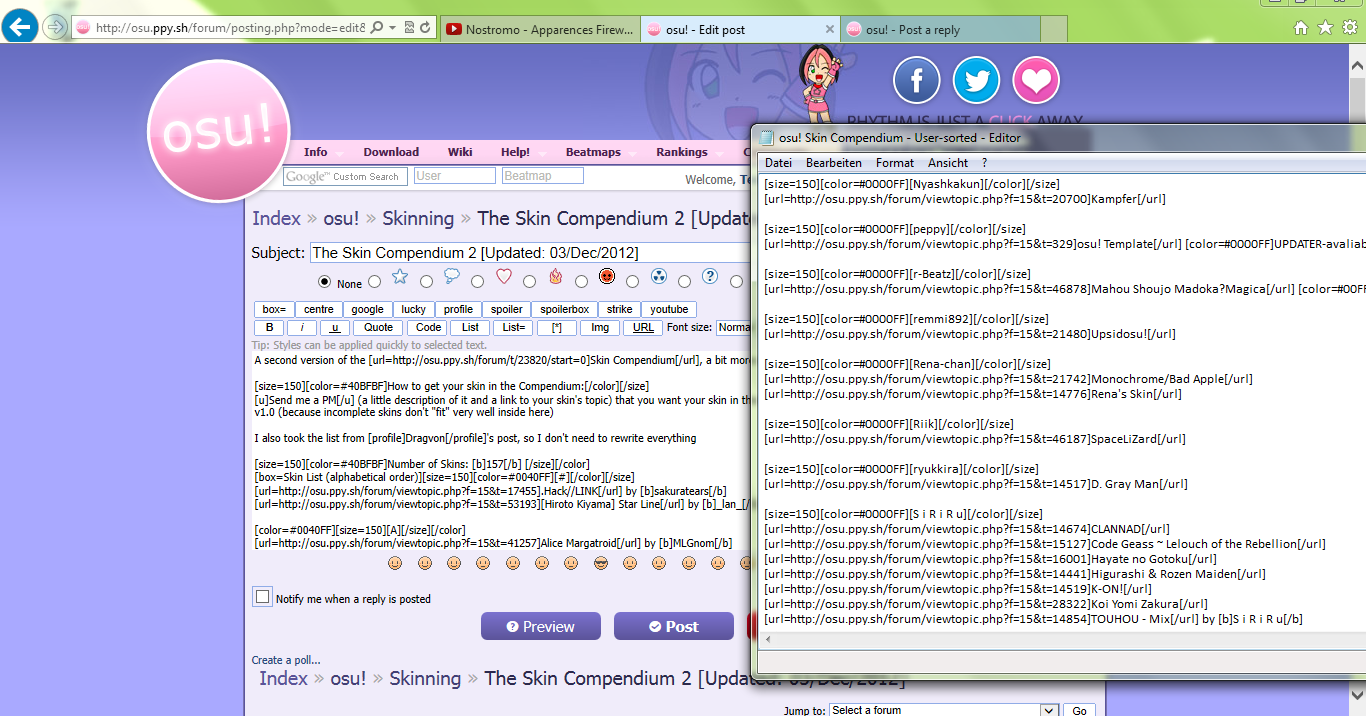Click the Subject input field
The height and width of the screenshot is (716, 1366).
[x=531, y=252]
